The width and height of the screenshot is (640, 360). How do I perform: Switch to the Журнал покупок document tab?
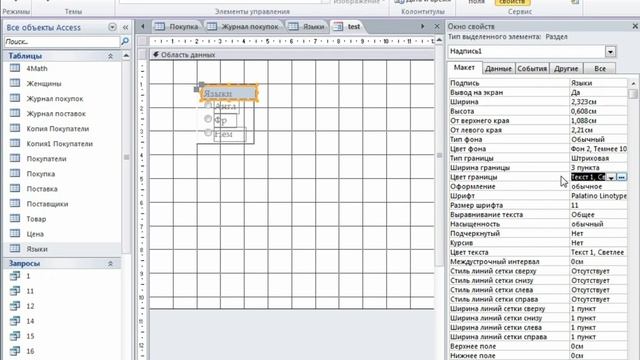(x=244, y=27)
